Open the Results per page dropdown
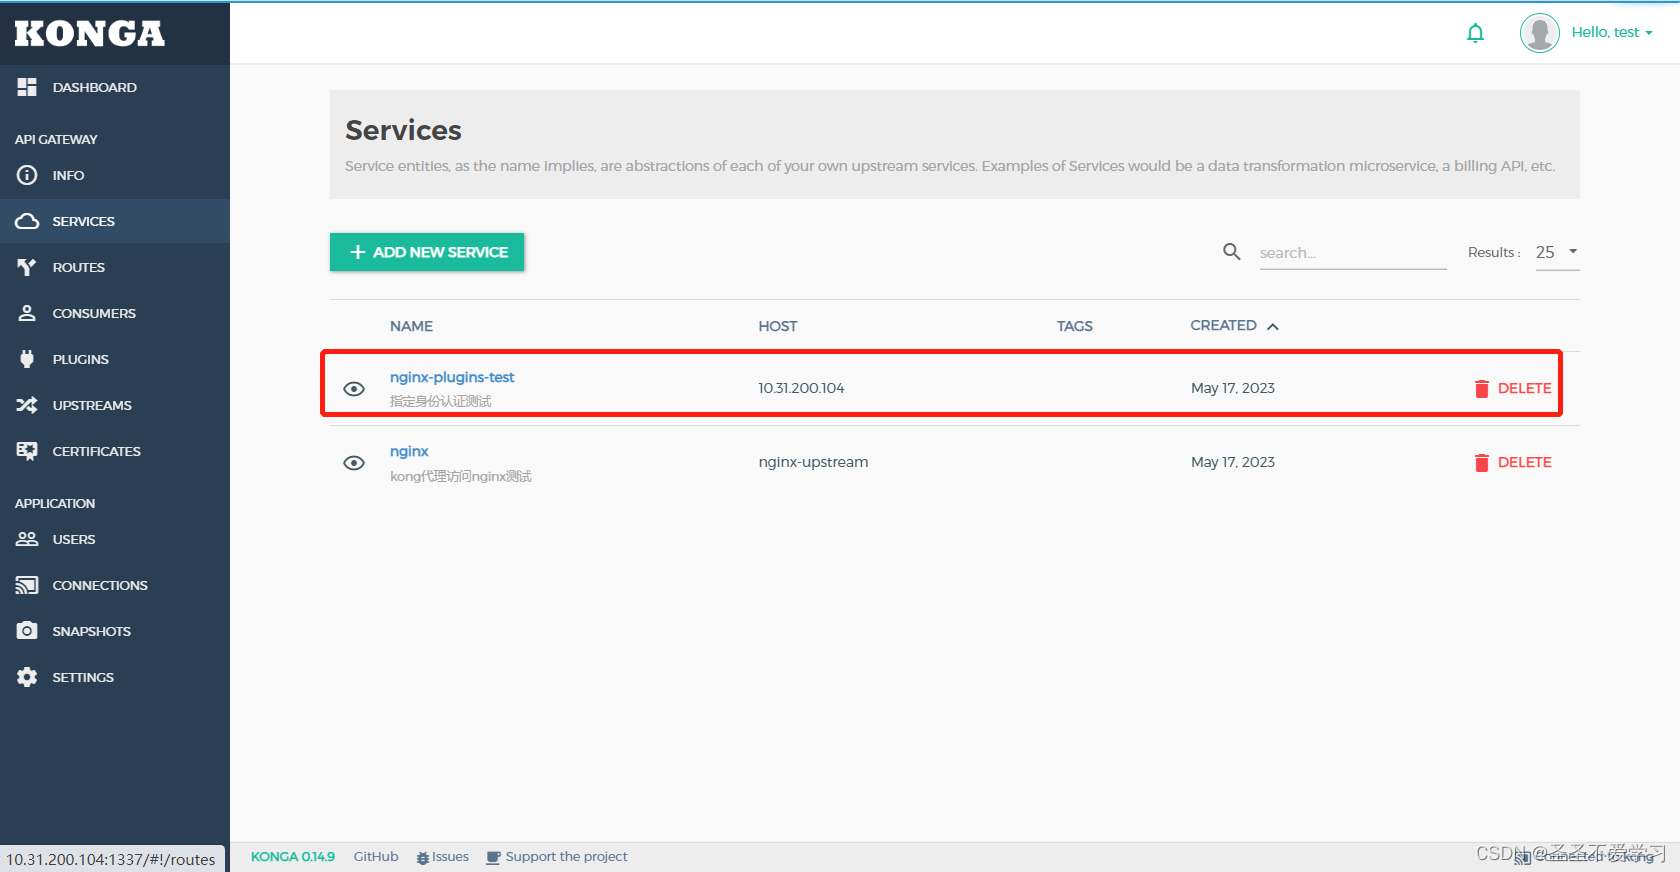Viewport: 1680px width, 872px height. coord(1557,252)
